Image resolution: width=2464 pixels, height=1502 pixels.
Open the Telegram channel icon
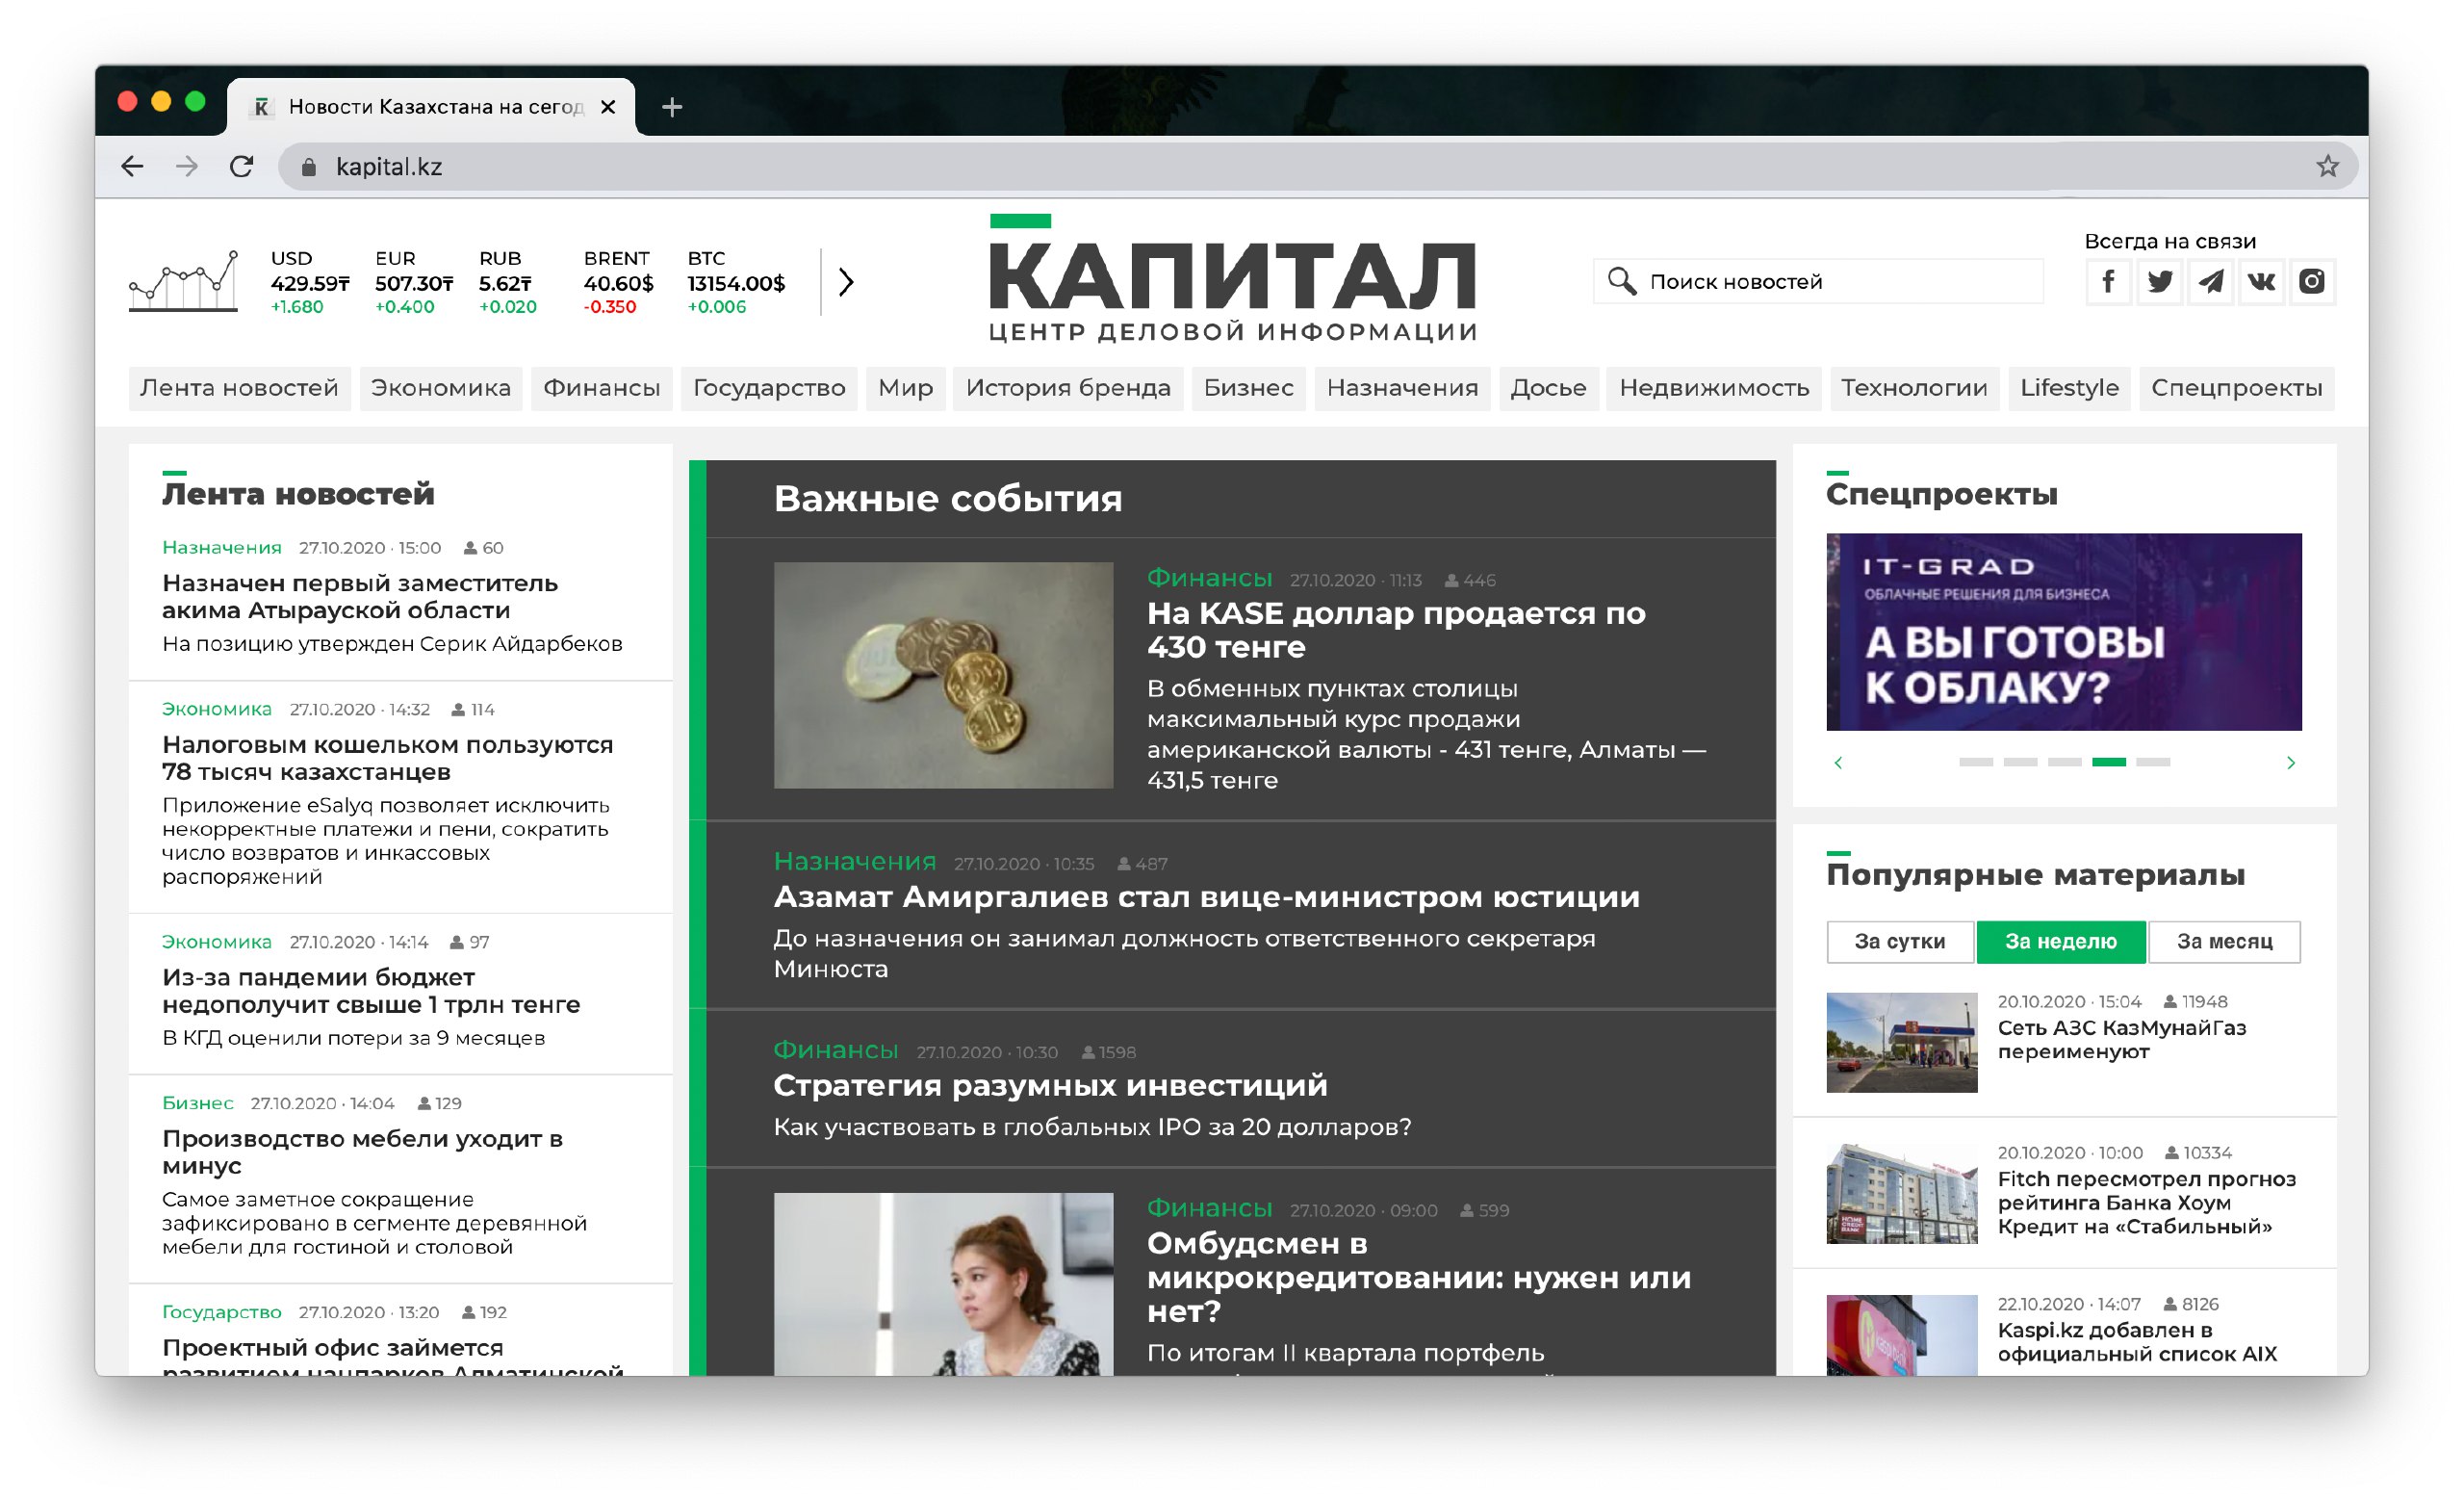pos(2210,282)
